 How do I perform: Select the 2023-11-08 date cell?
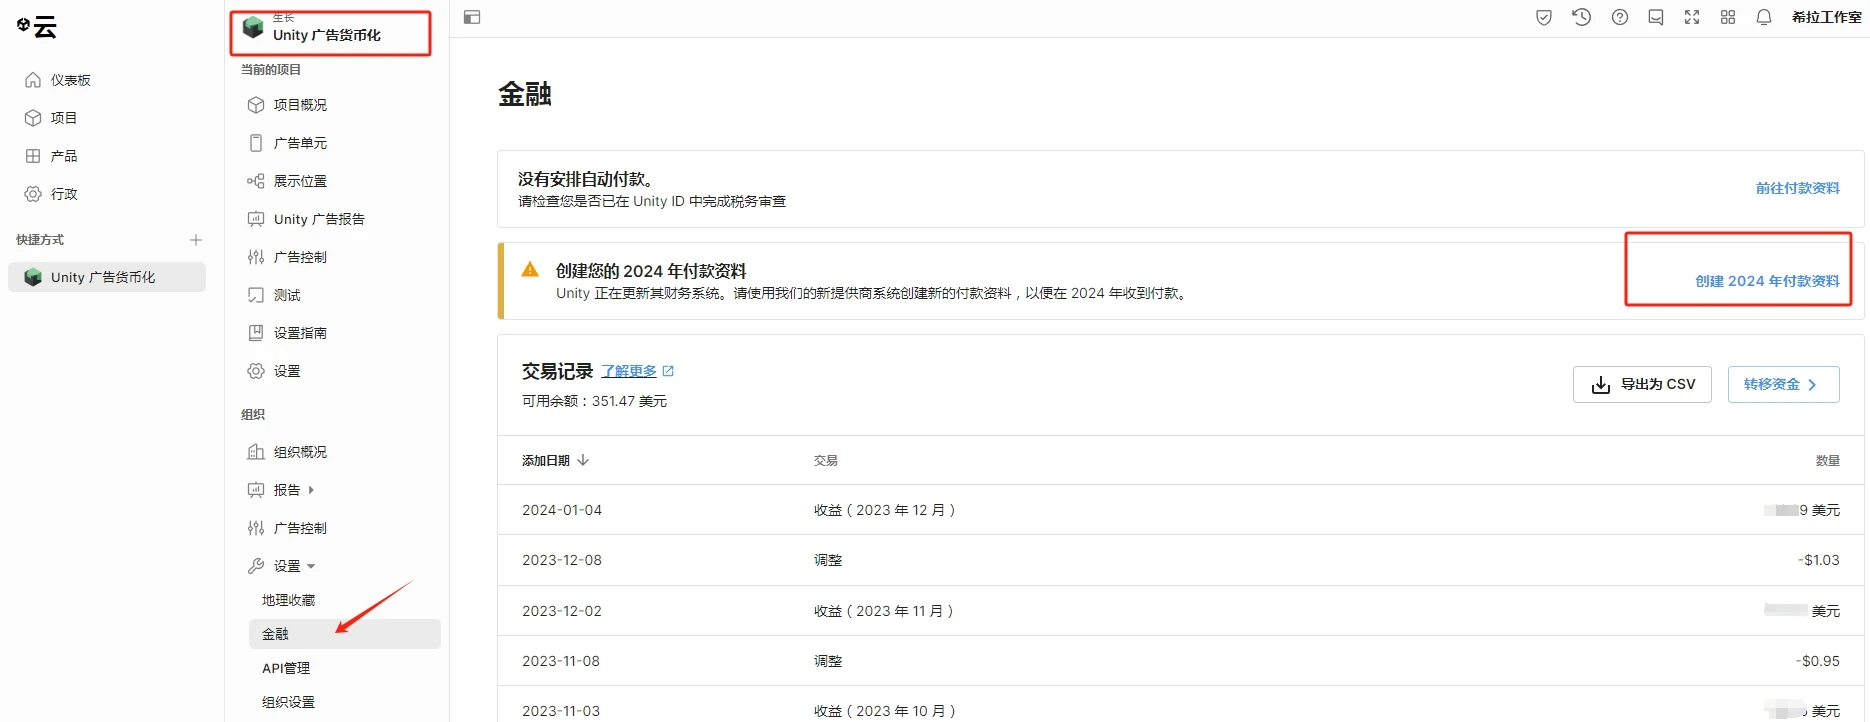(562, 661)
